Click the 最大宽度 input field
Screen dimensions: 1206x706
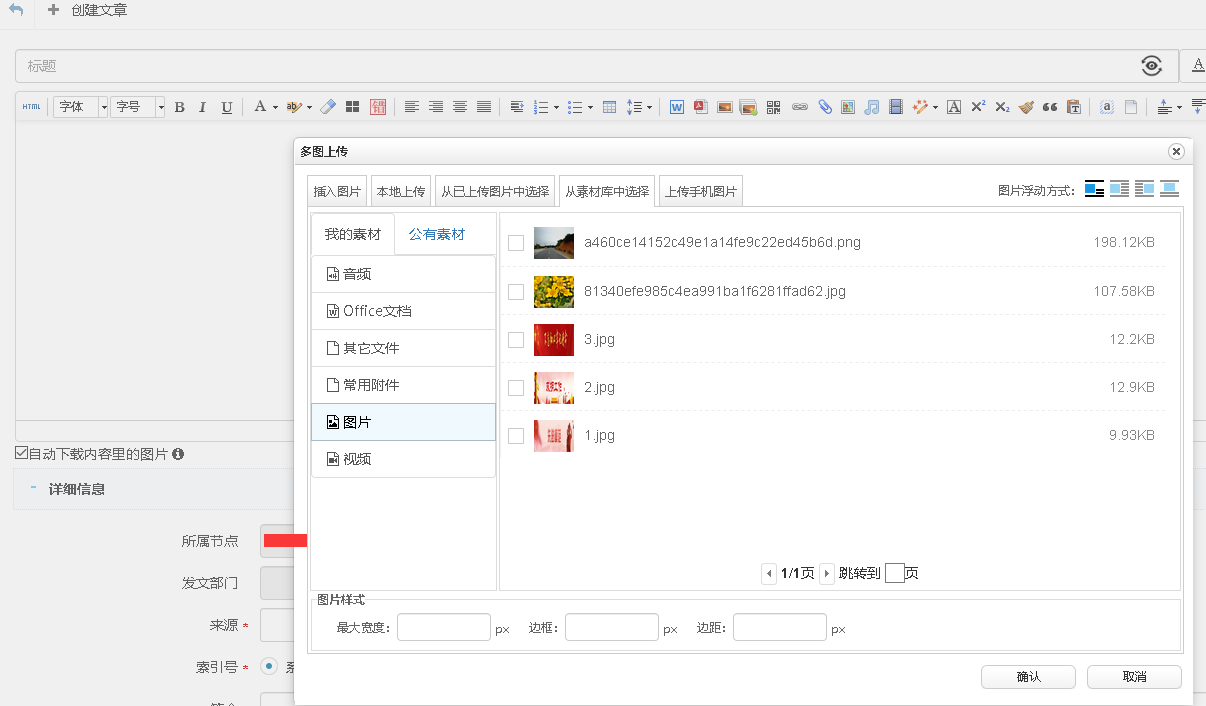(x=444, y=628)
